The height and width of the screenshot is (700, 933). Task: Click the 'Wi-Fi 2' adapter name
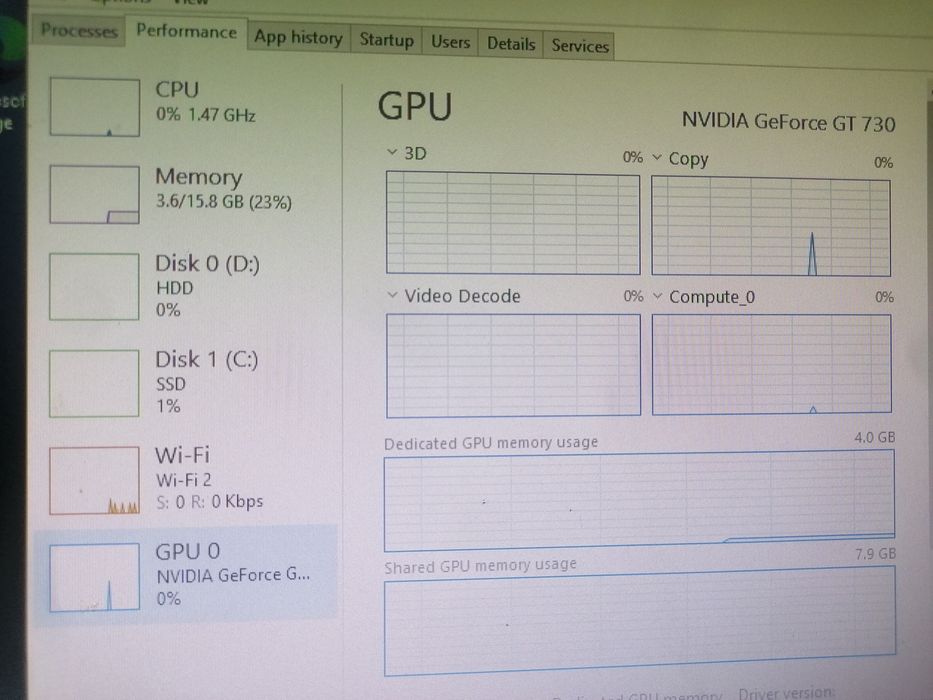(184, 480)
